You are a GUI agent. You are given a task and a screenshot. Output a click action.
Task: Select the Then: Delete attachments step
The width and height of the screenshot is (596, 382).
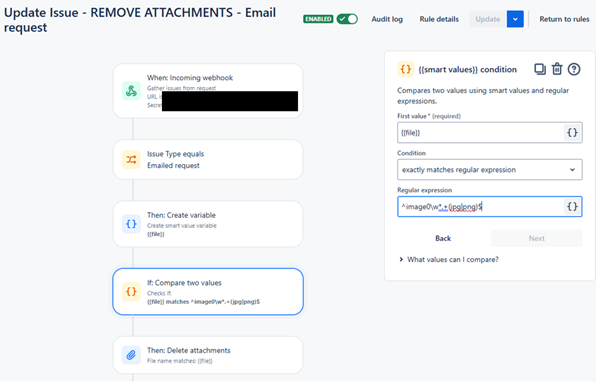click(x=208, y=355)
